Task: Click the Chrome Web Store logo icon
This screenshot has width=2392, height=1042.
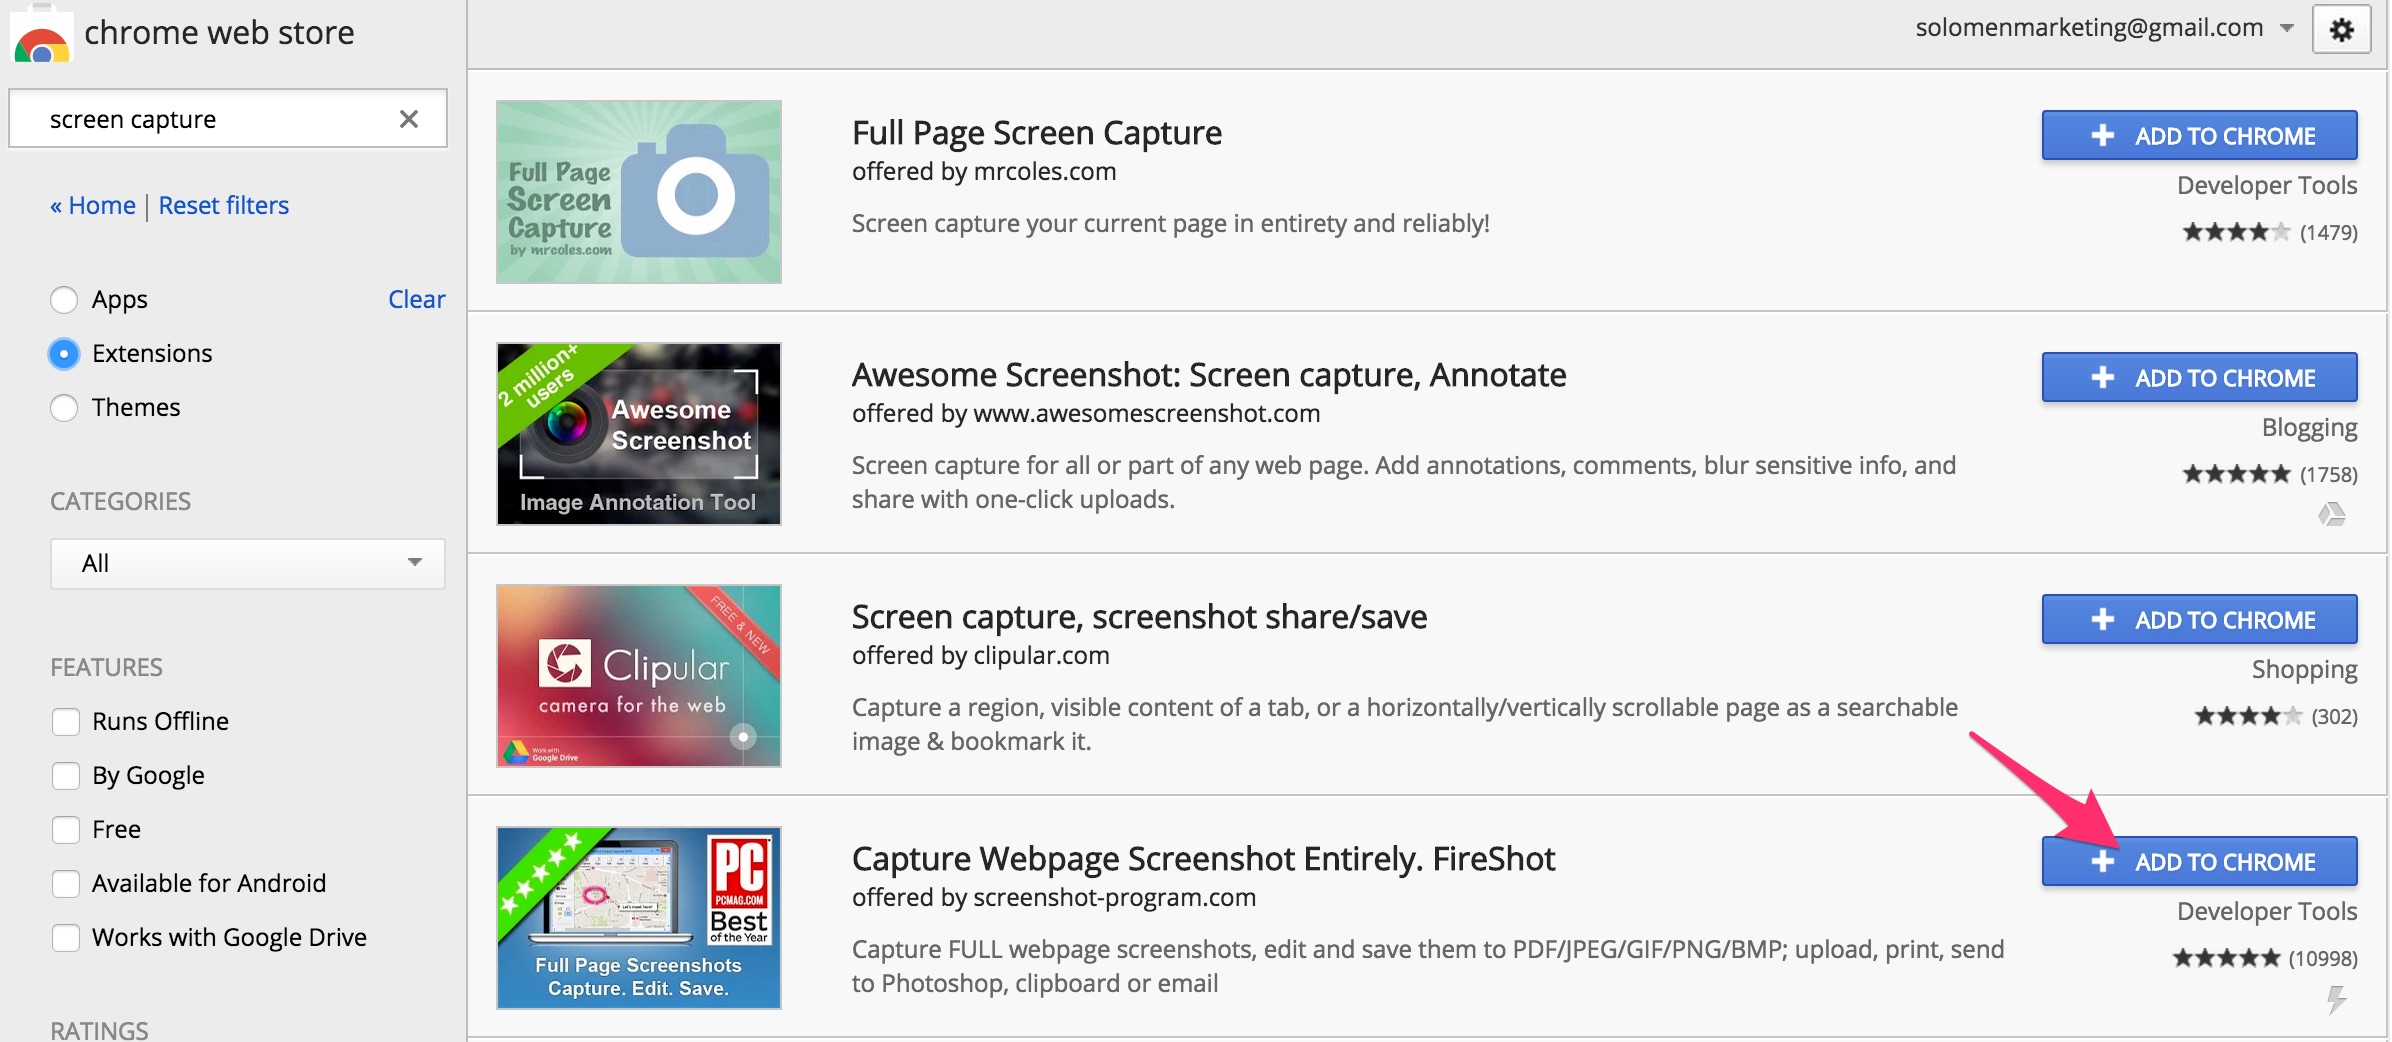Action: coord(41,36)
